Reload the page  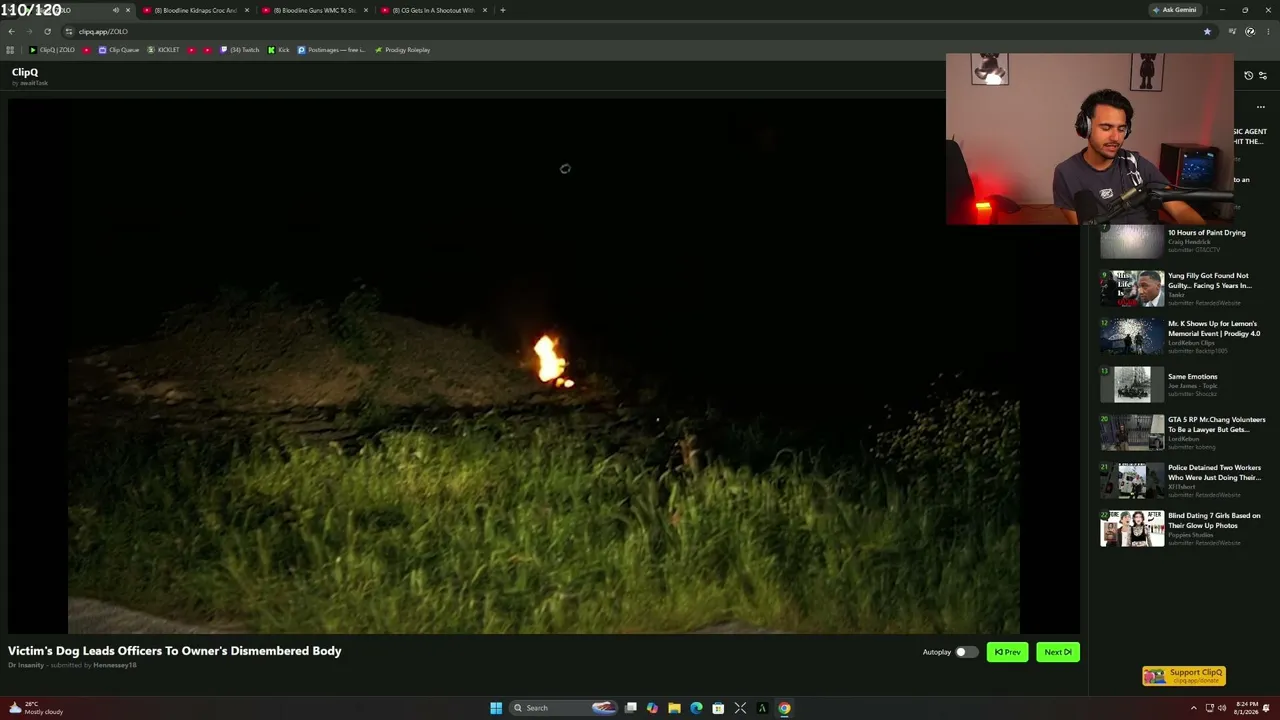[x=47, y=31]
